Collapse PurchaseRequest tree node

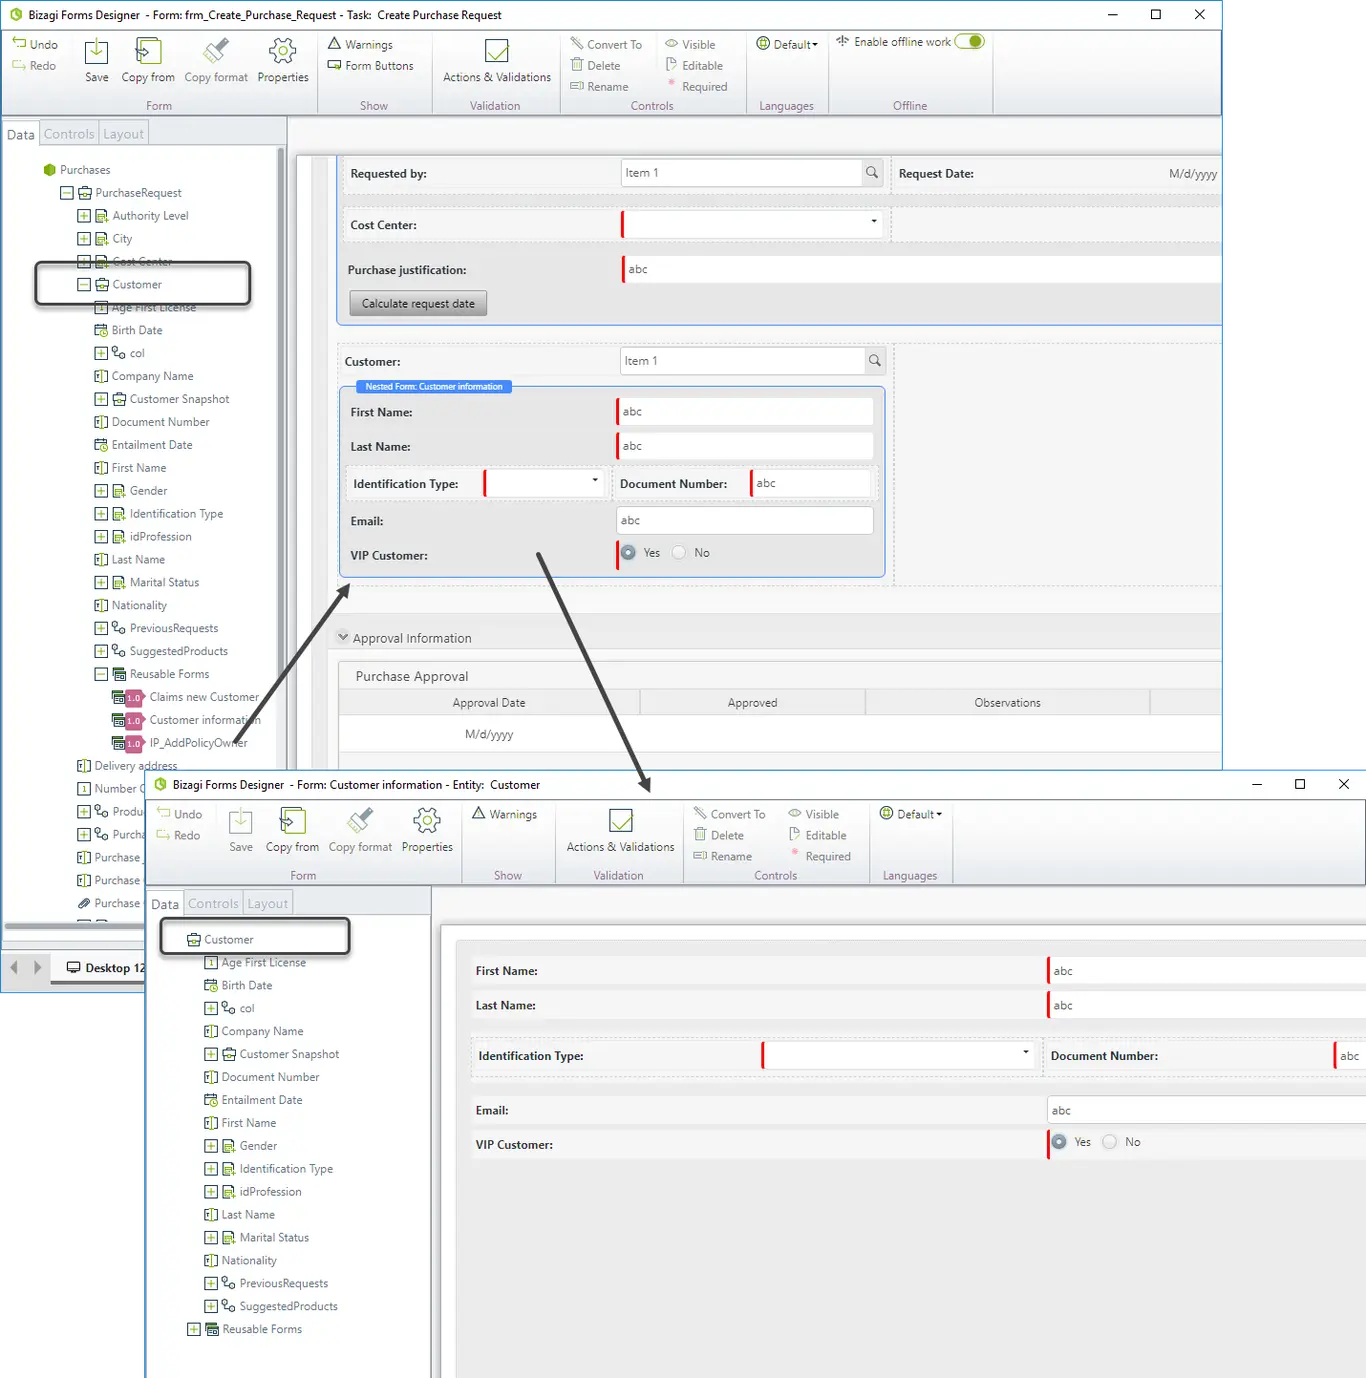[67, 193]
